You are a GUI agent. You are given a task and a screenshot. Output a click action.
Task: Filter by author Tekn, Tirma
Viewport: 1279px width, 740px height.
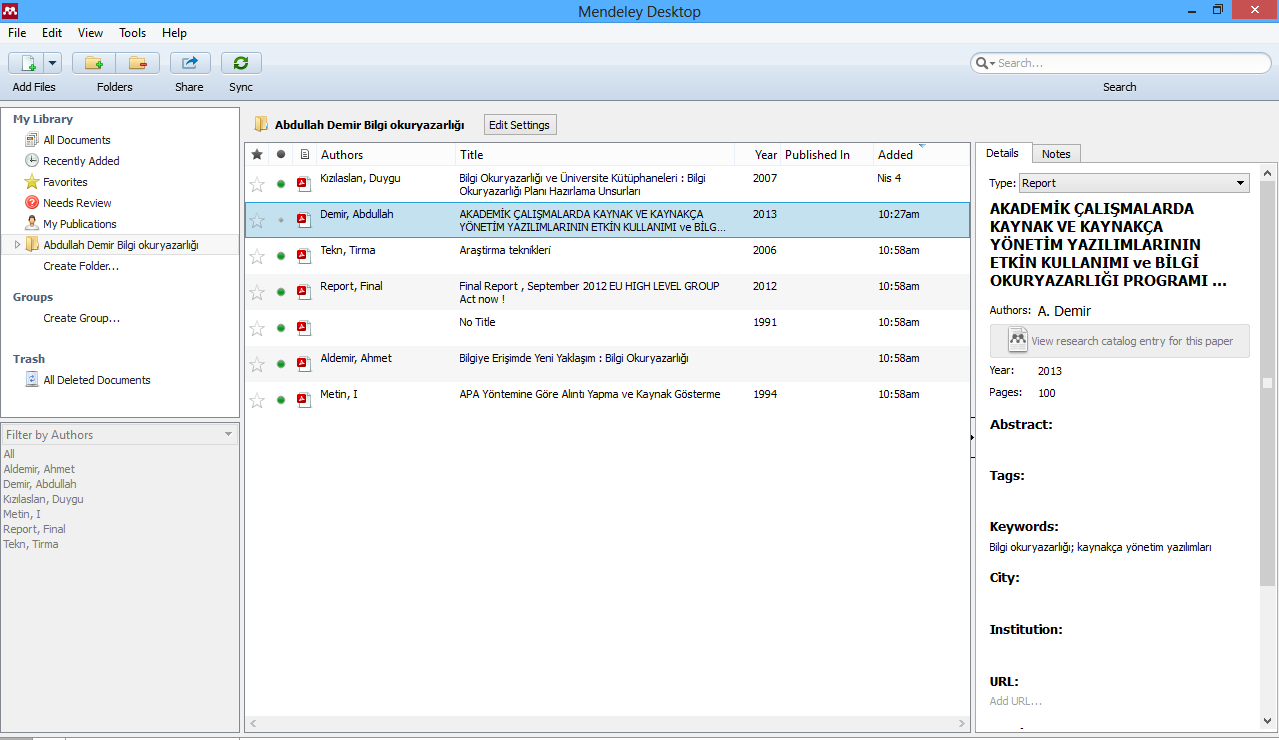(31, 544)
